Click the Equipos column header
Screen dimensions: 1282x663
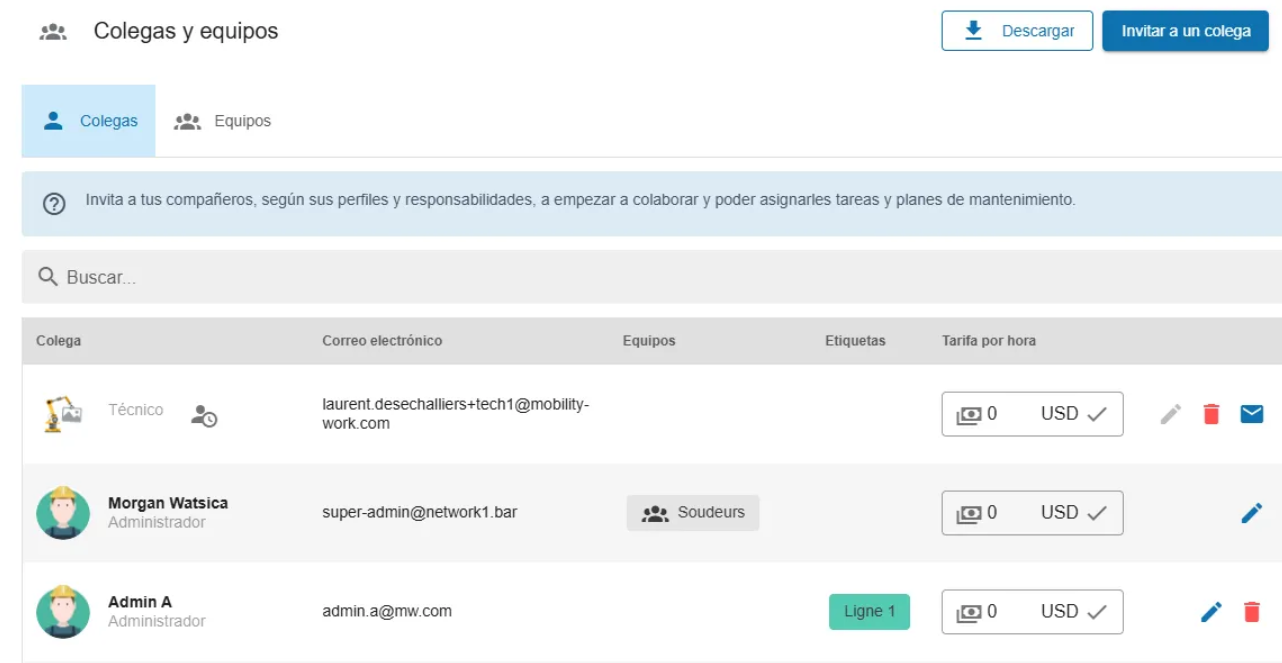[649, 341]
